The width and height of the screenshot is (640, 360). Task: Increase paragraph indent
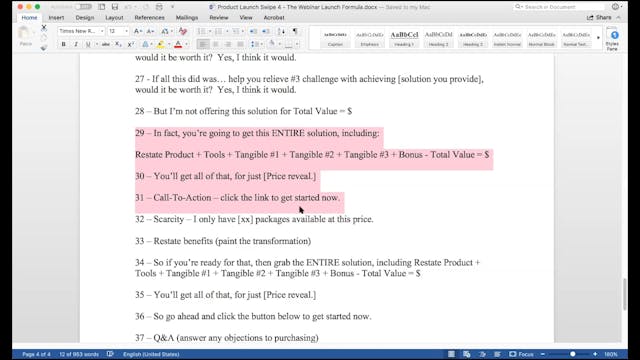tap(266, 31)
